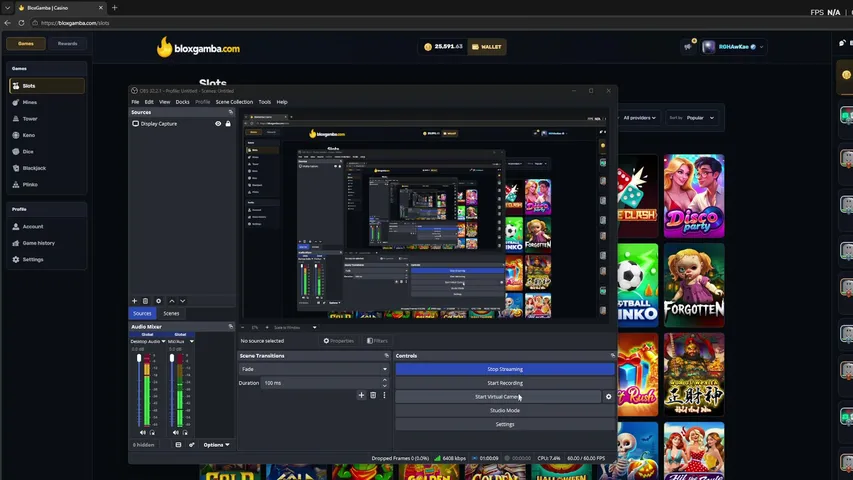Open the OBS Docks menu
The image size is (853, 480).
point(182,102)
